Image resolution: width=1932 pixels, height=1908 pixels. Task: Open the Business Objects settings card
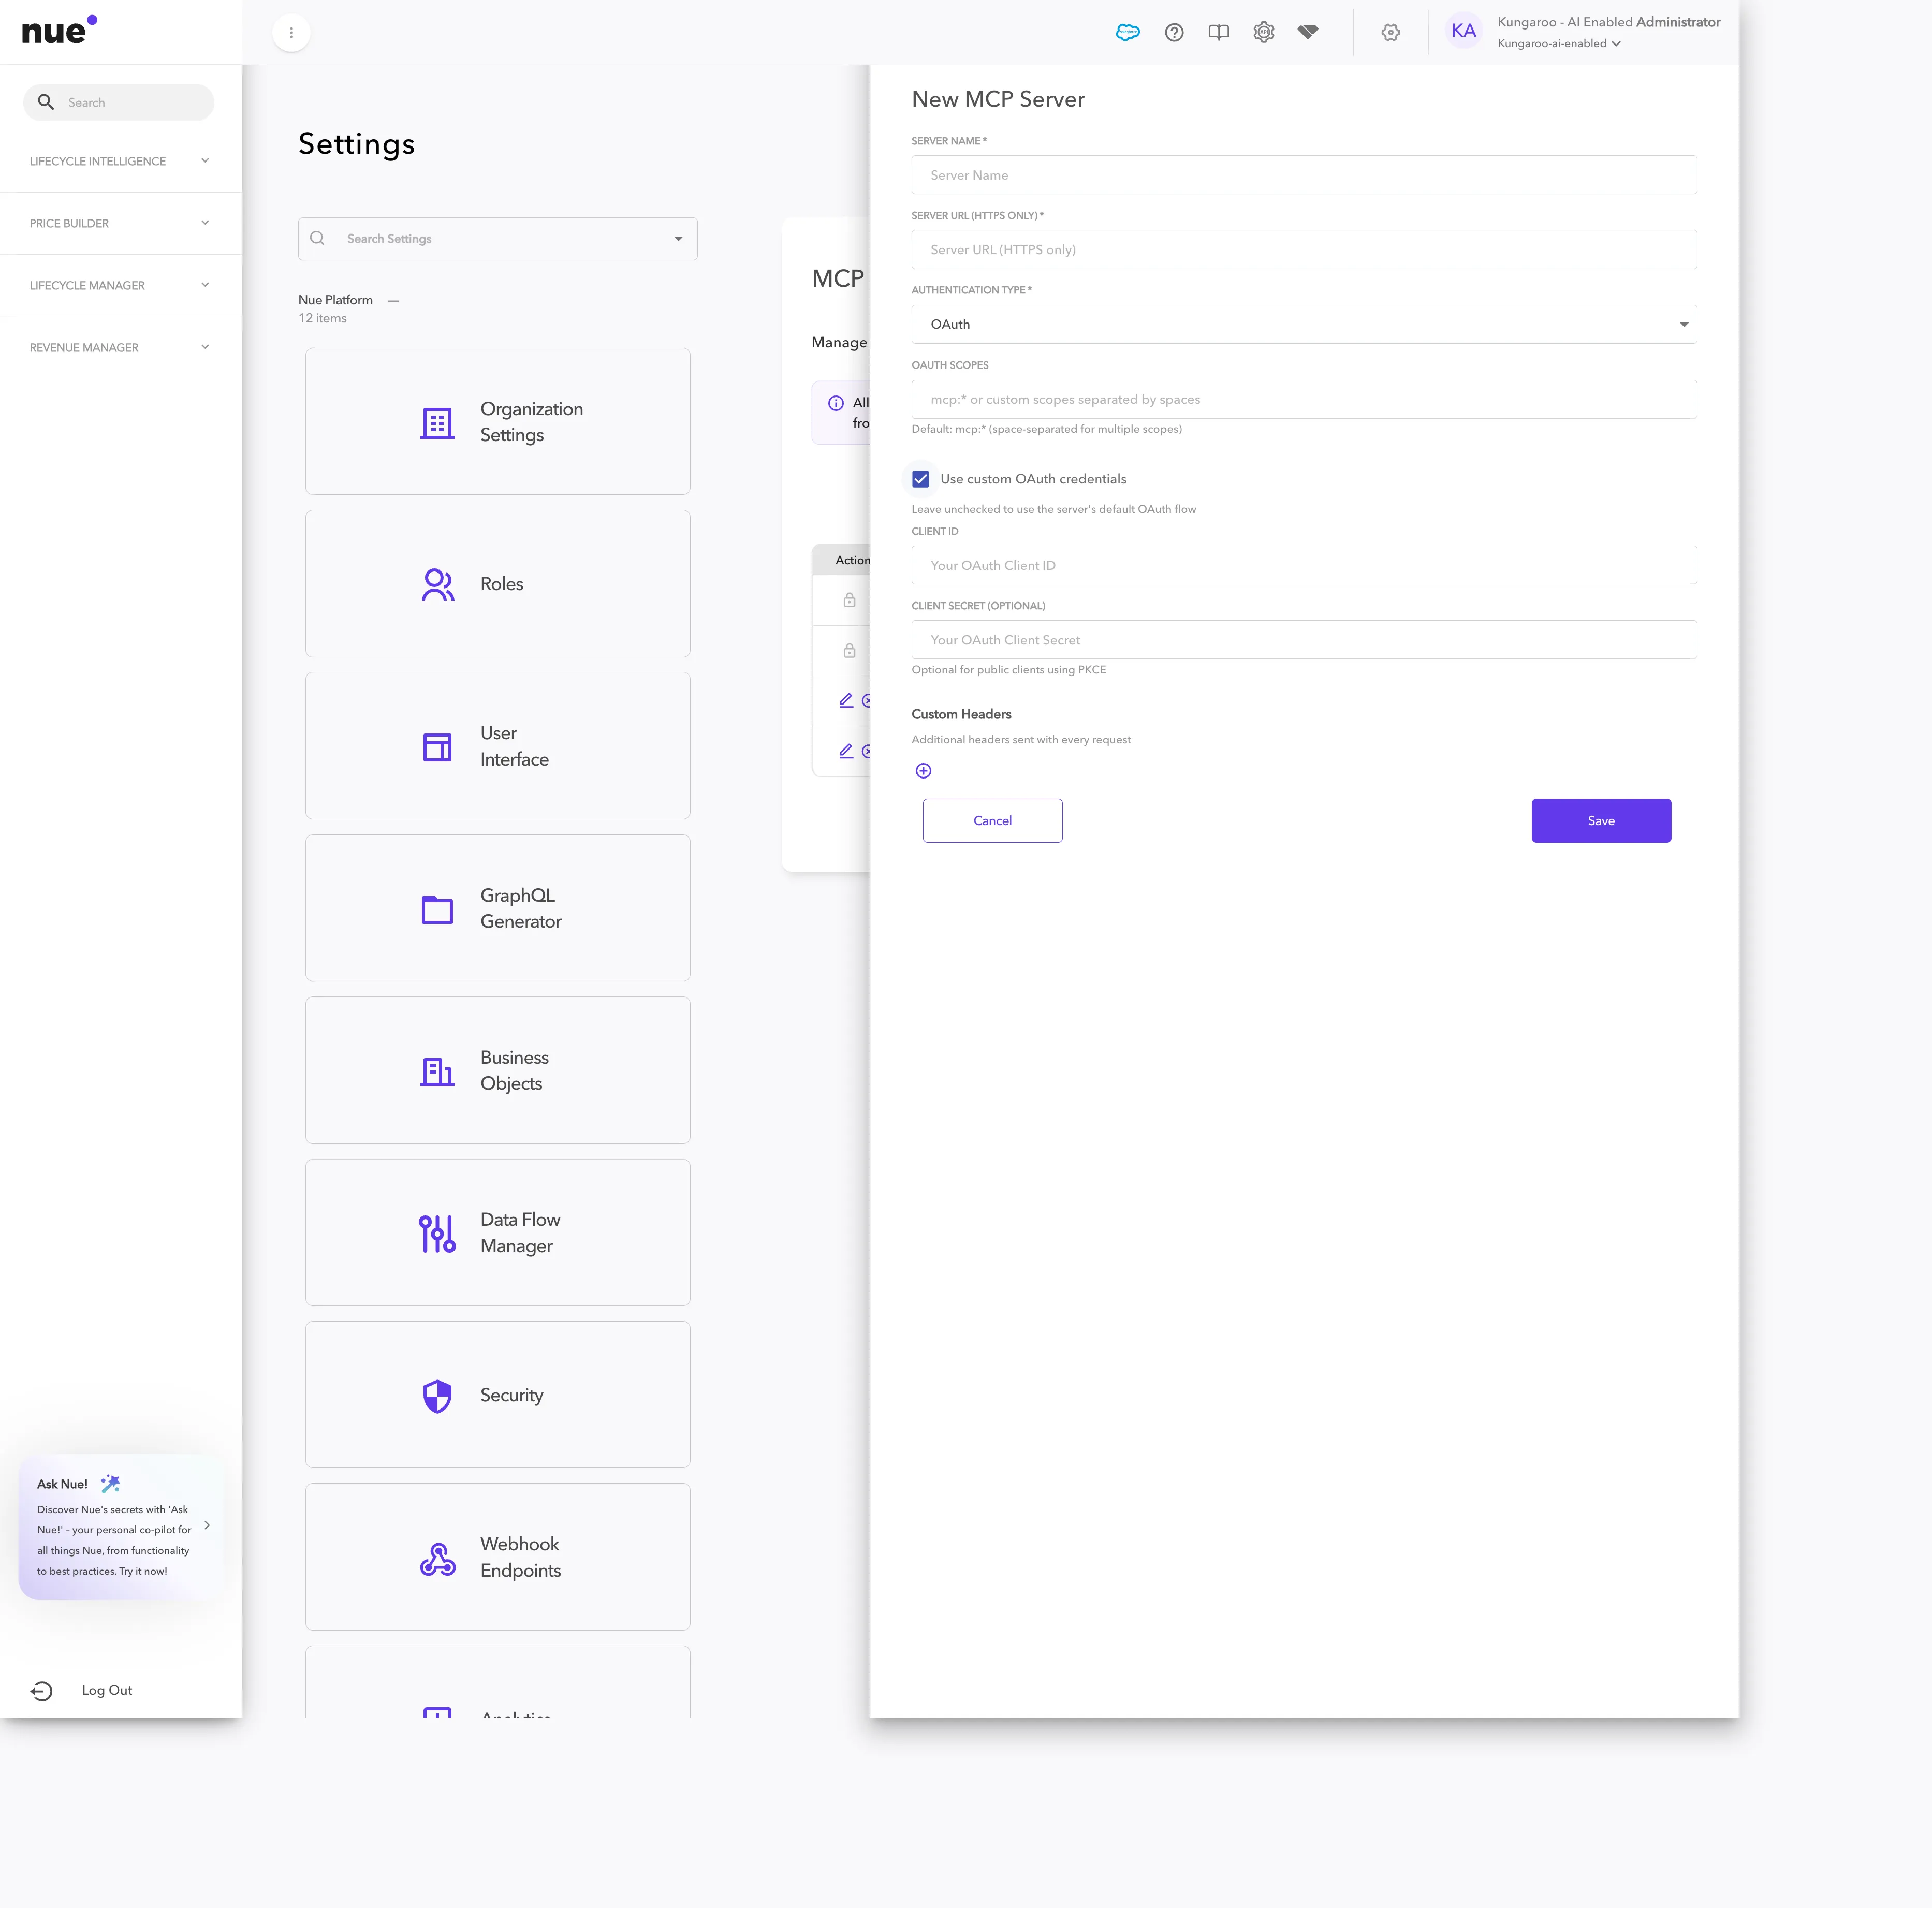pyautogui.click(x=497, y=1070)
